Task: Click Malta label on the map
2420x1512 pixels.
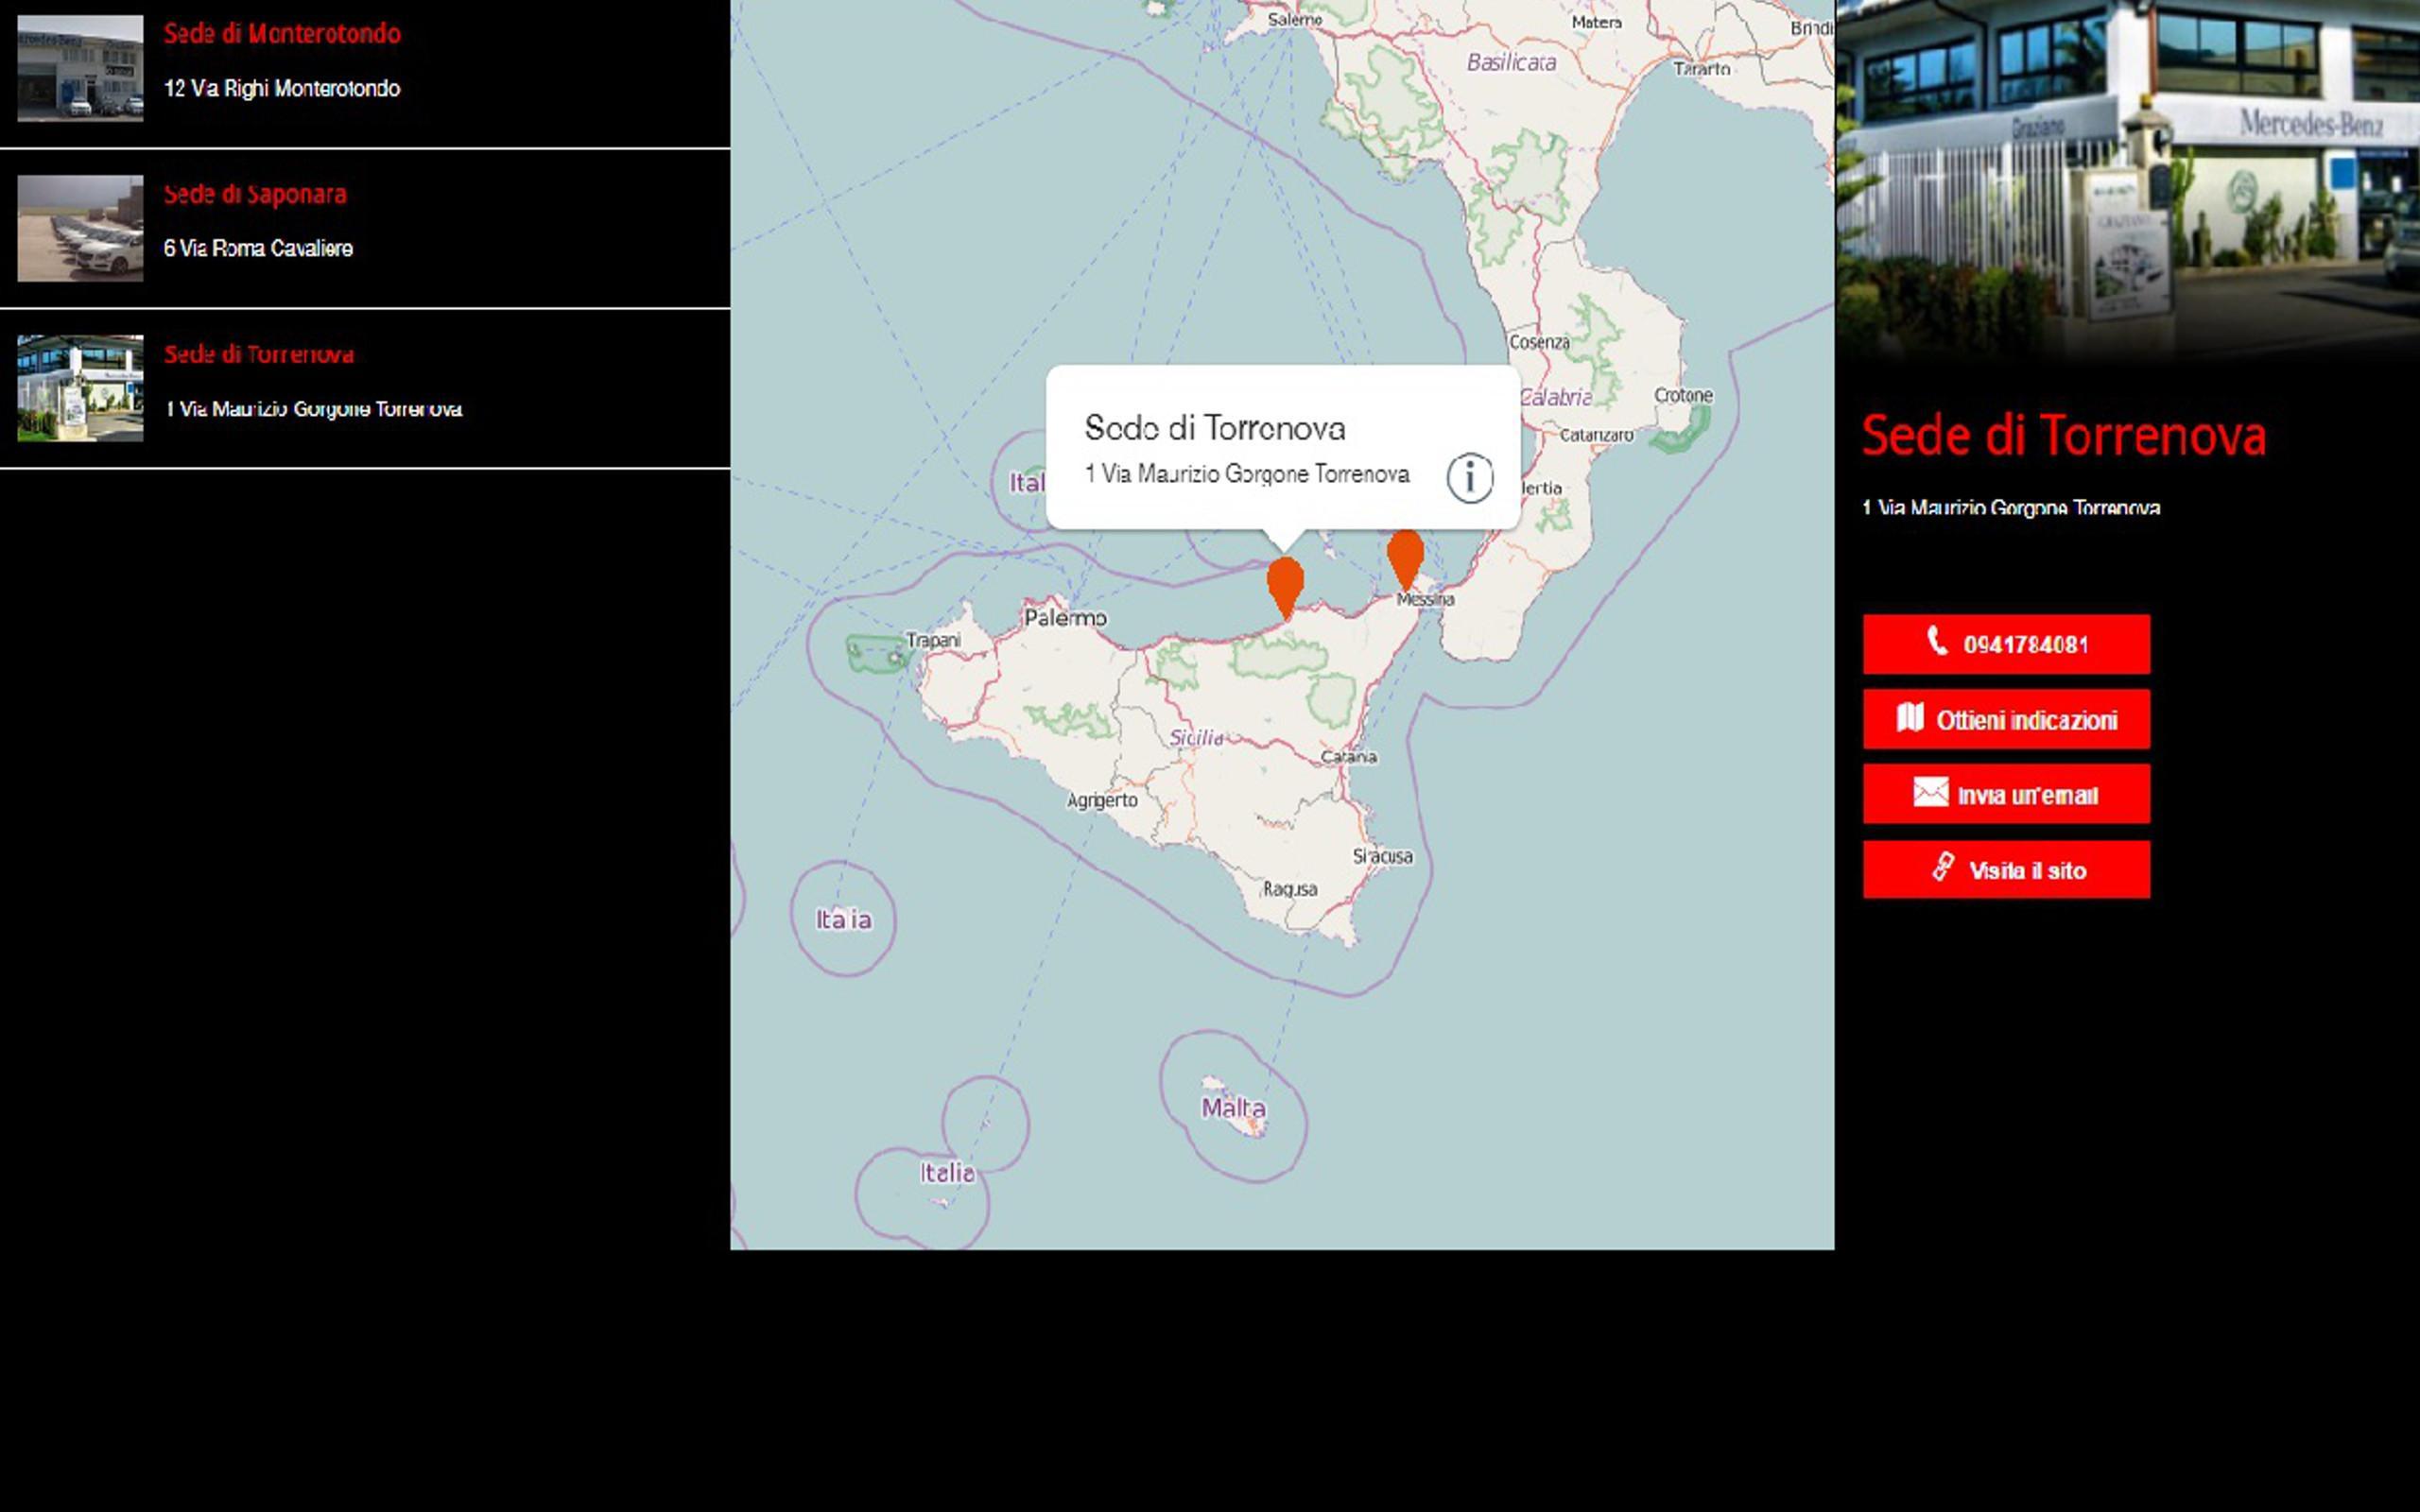Action: tap(1233, 1108)
